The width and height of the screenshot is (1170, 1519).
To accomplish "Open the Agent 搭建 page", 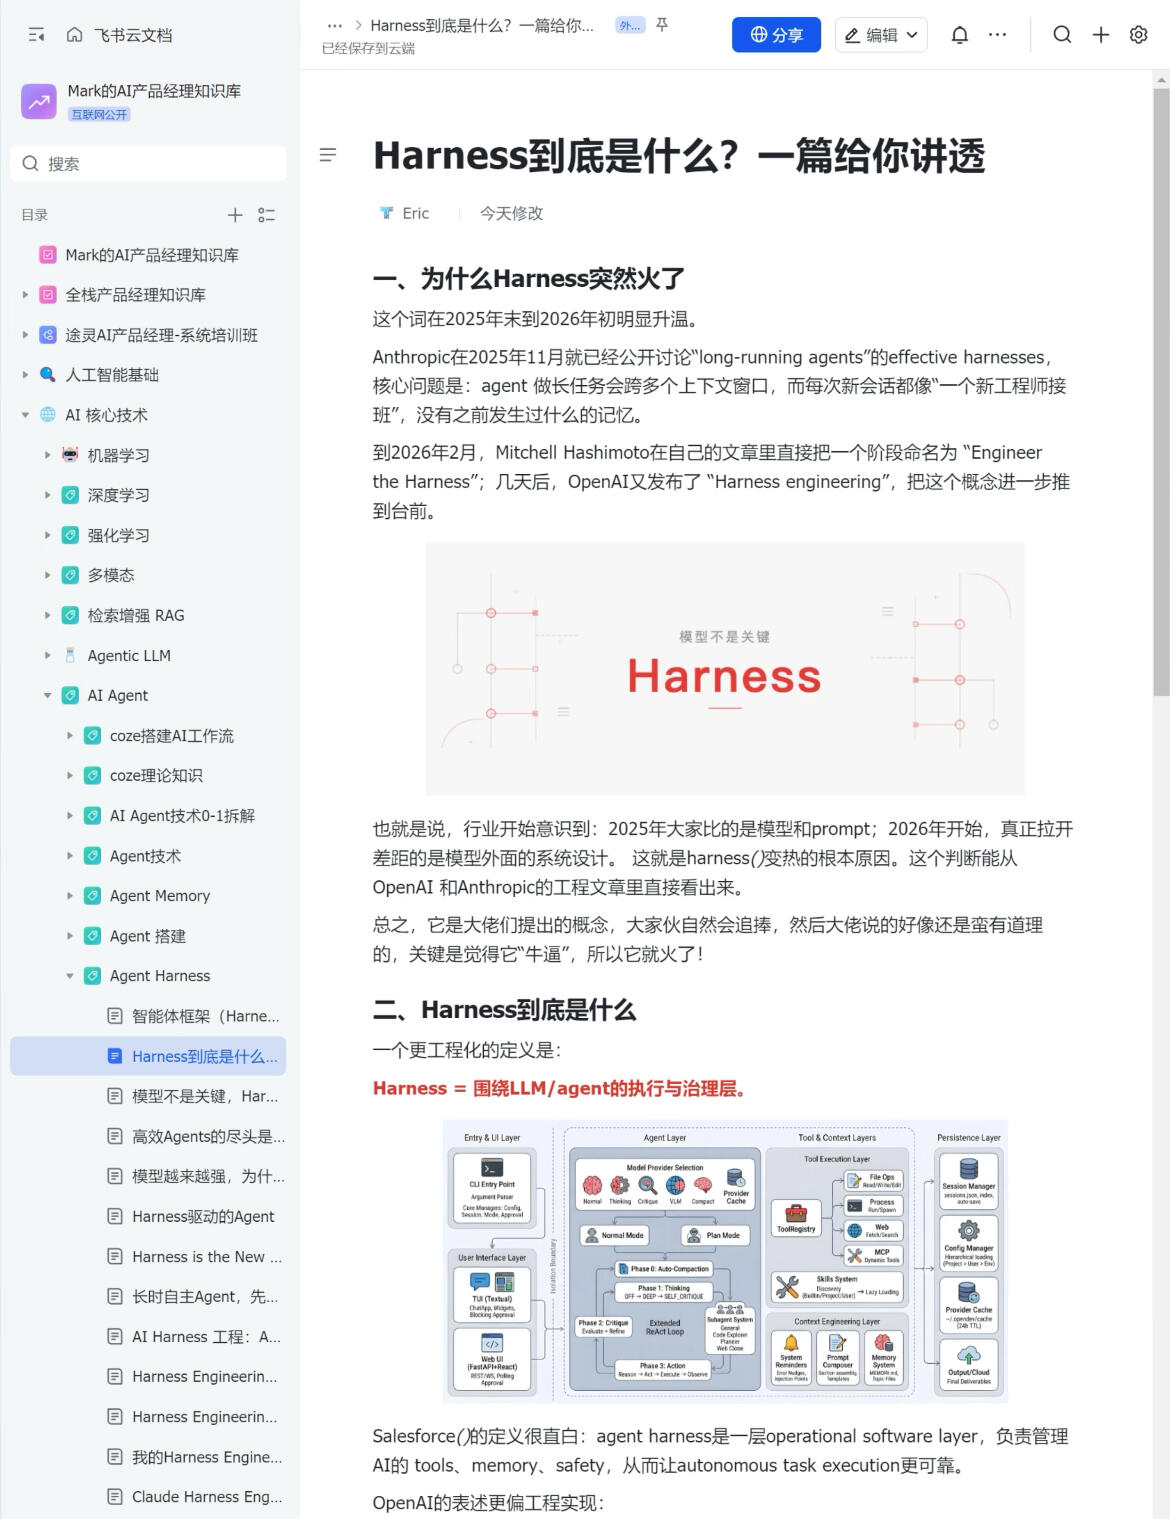I will pos(148,936).
